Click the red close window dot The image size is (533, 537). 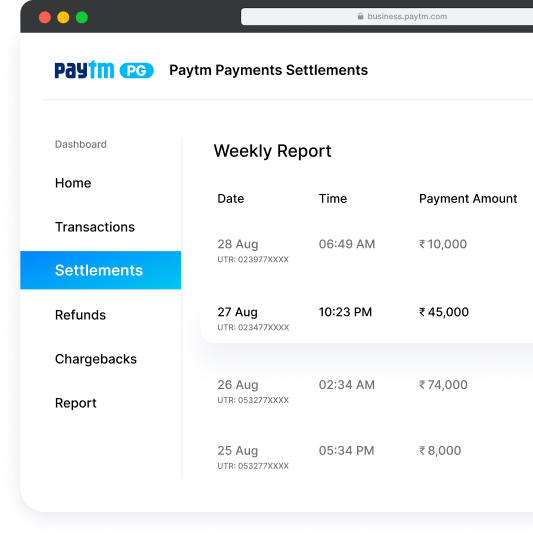pyautogui.click(x=45, y=17)
